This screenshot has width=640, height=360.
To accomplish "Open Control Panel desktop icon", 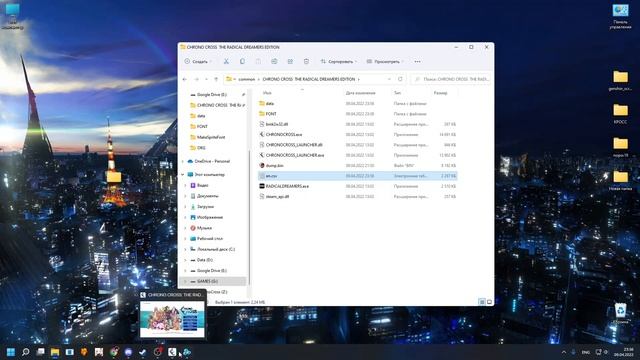I will pyautogui.click(x=620, y=16).
